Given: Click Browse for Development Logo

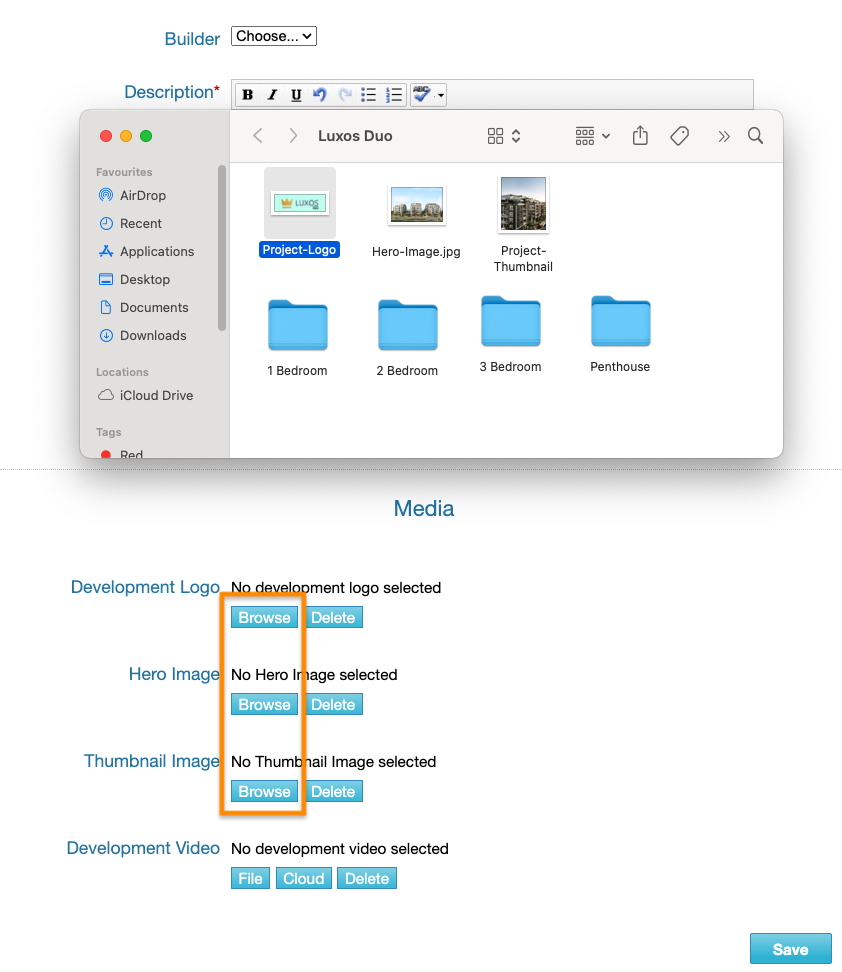Looking at the screenshot, I should [x=264, y=618].
